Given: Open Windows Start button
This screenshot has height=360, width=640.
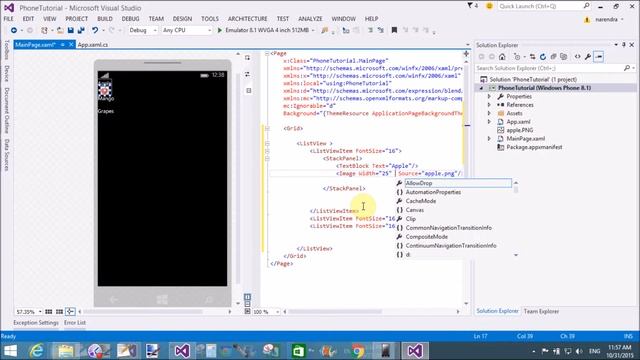Looking at the screenshot, I should (x=10, y=351).
